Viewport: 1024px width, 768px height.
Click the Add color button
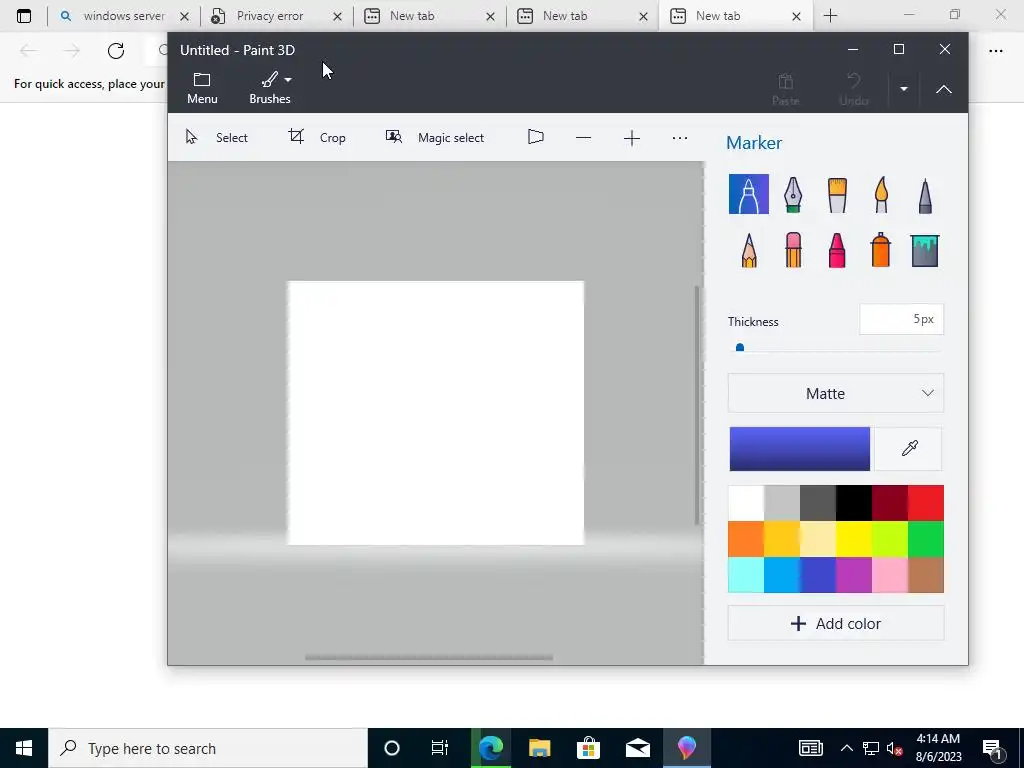tap(836, 624)
